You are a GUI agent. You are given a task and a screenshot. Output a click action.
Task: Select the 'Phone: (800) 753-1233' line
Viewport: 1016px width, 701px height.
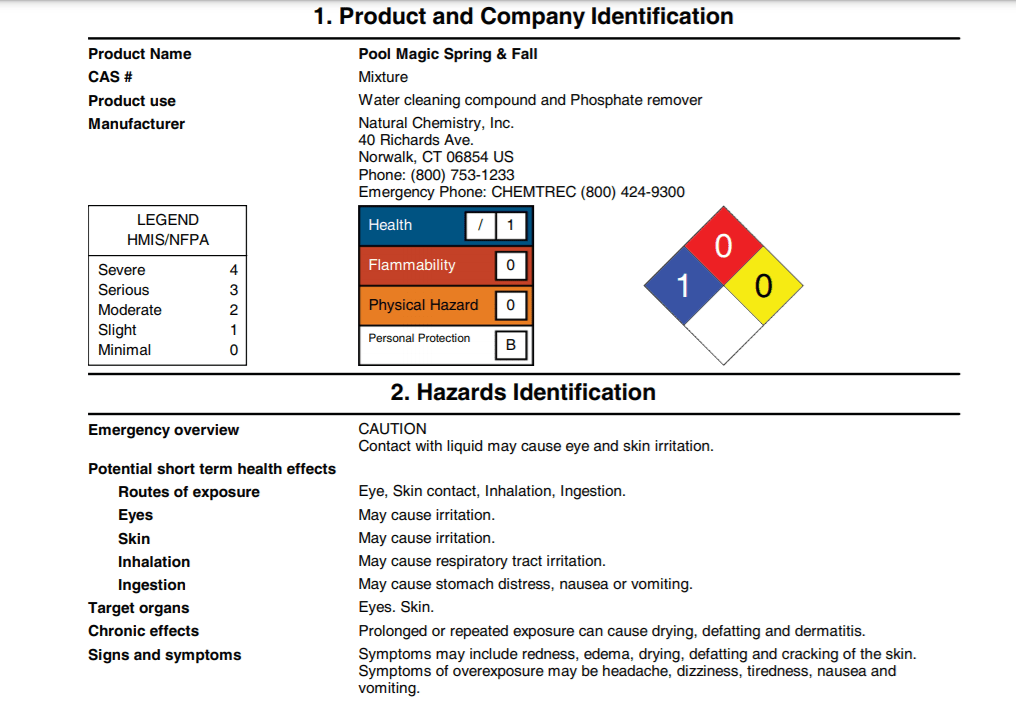click(x=436, y=175)
